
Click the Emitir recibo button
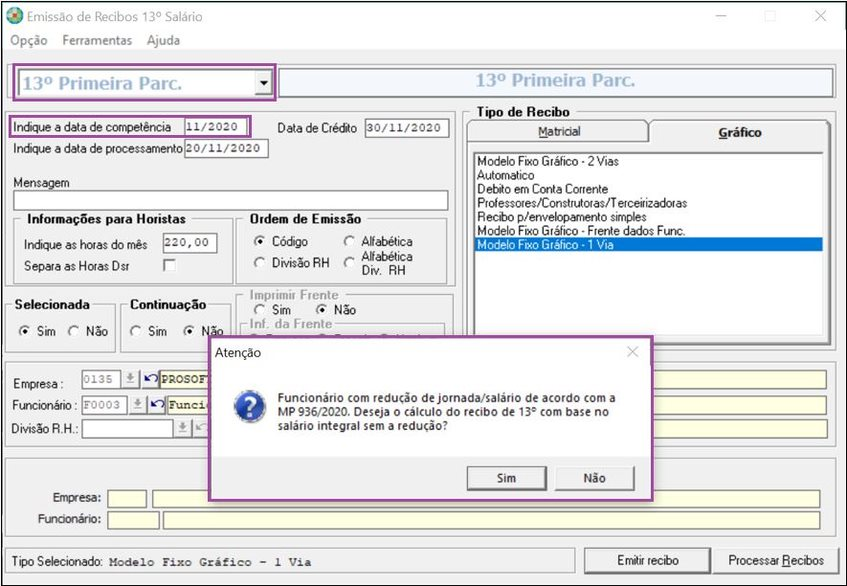[x=647, y=561]
